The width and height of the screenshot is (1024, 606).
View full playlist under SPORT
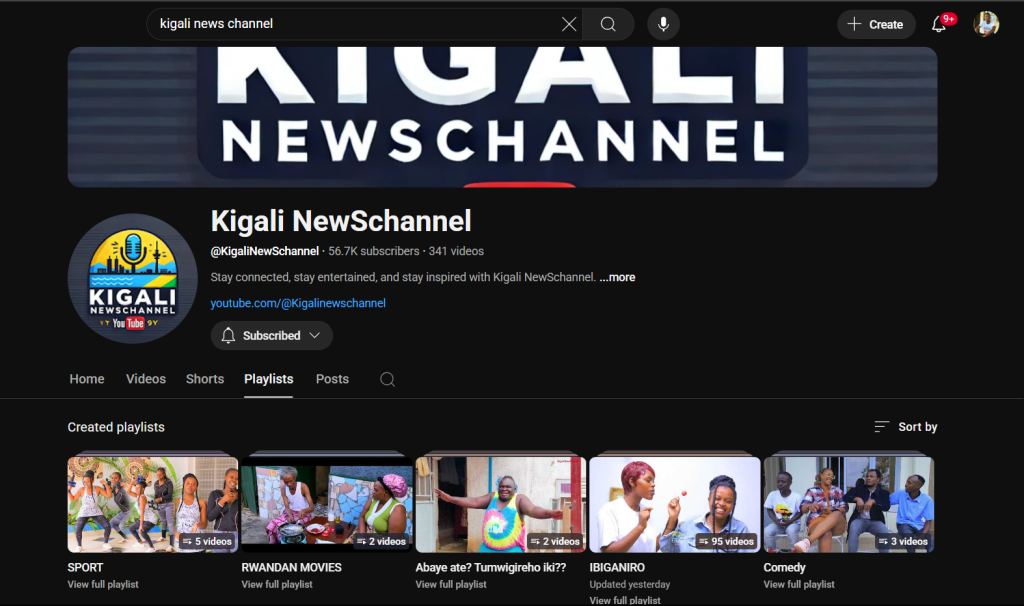[x=103, y=584]
